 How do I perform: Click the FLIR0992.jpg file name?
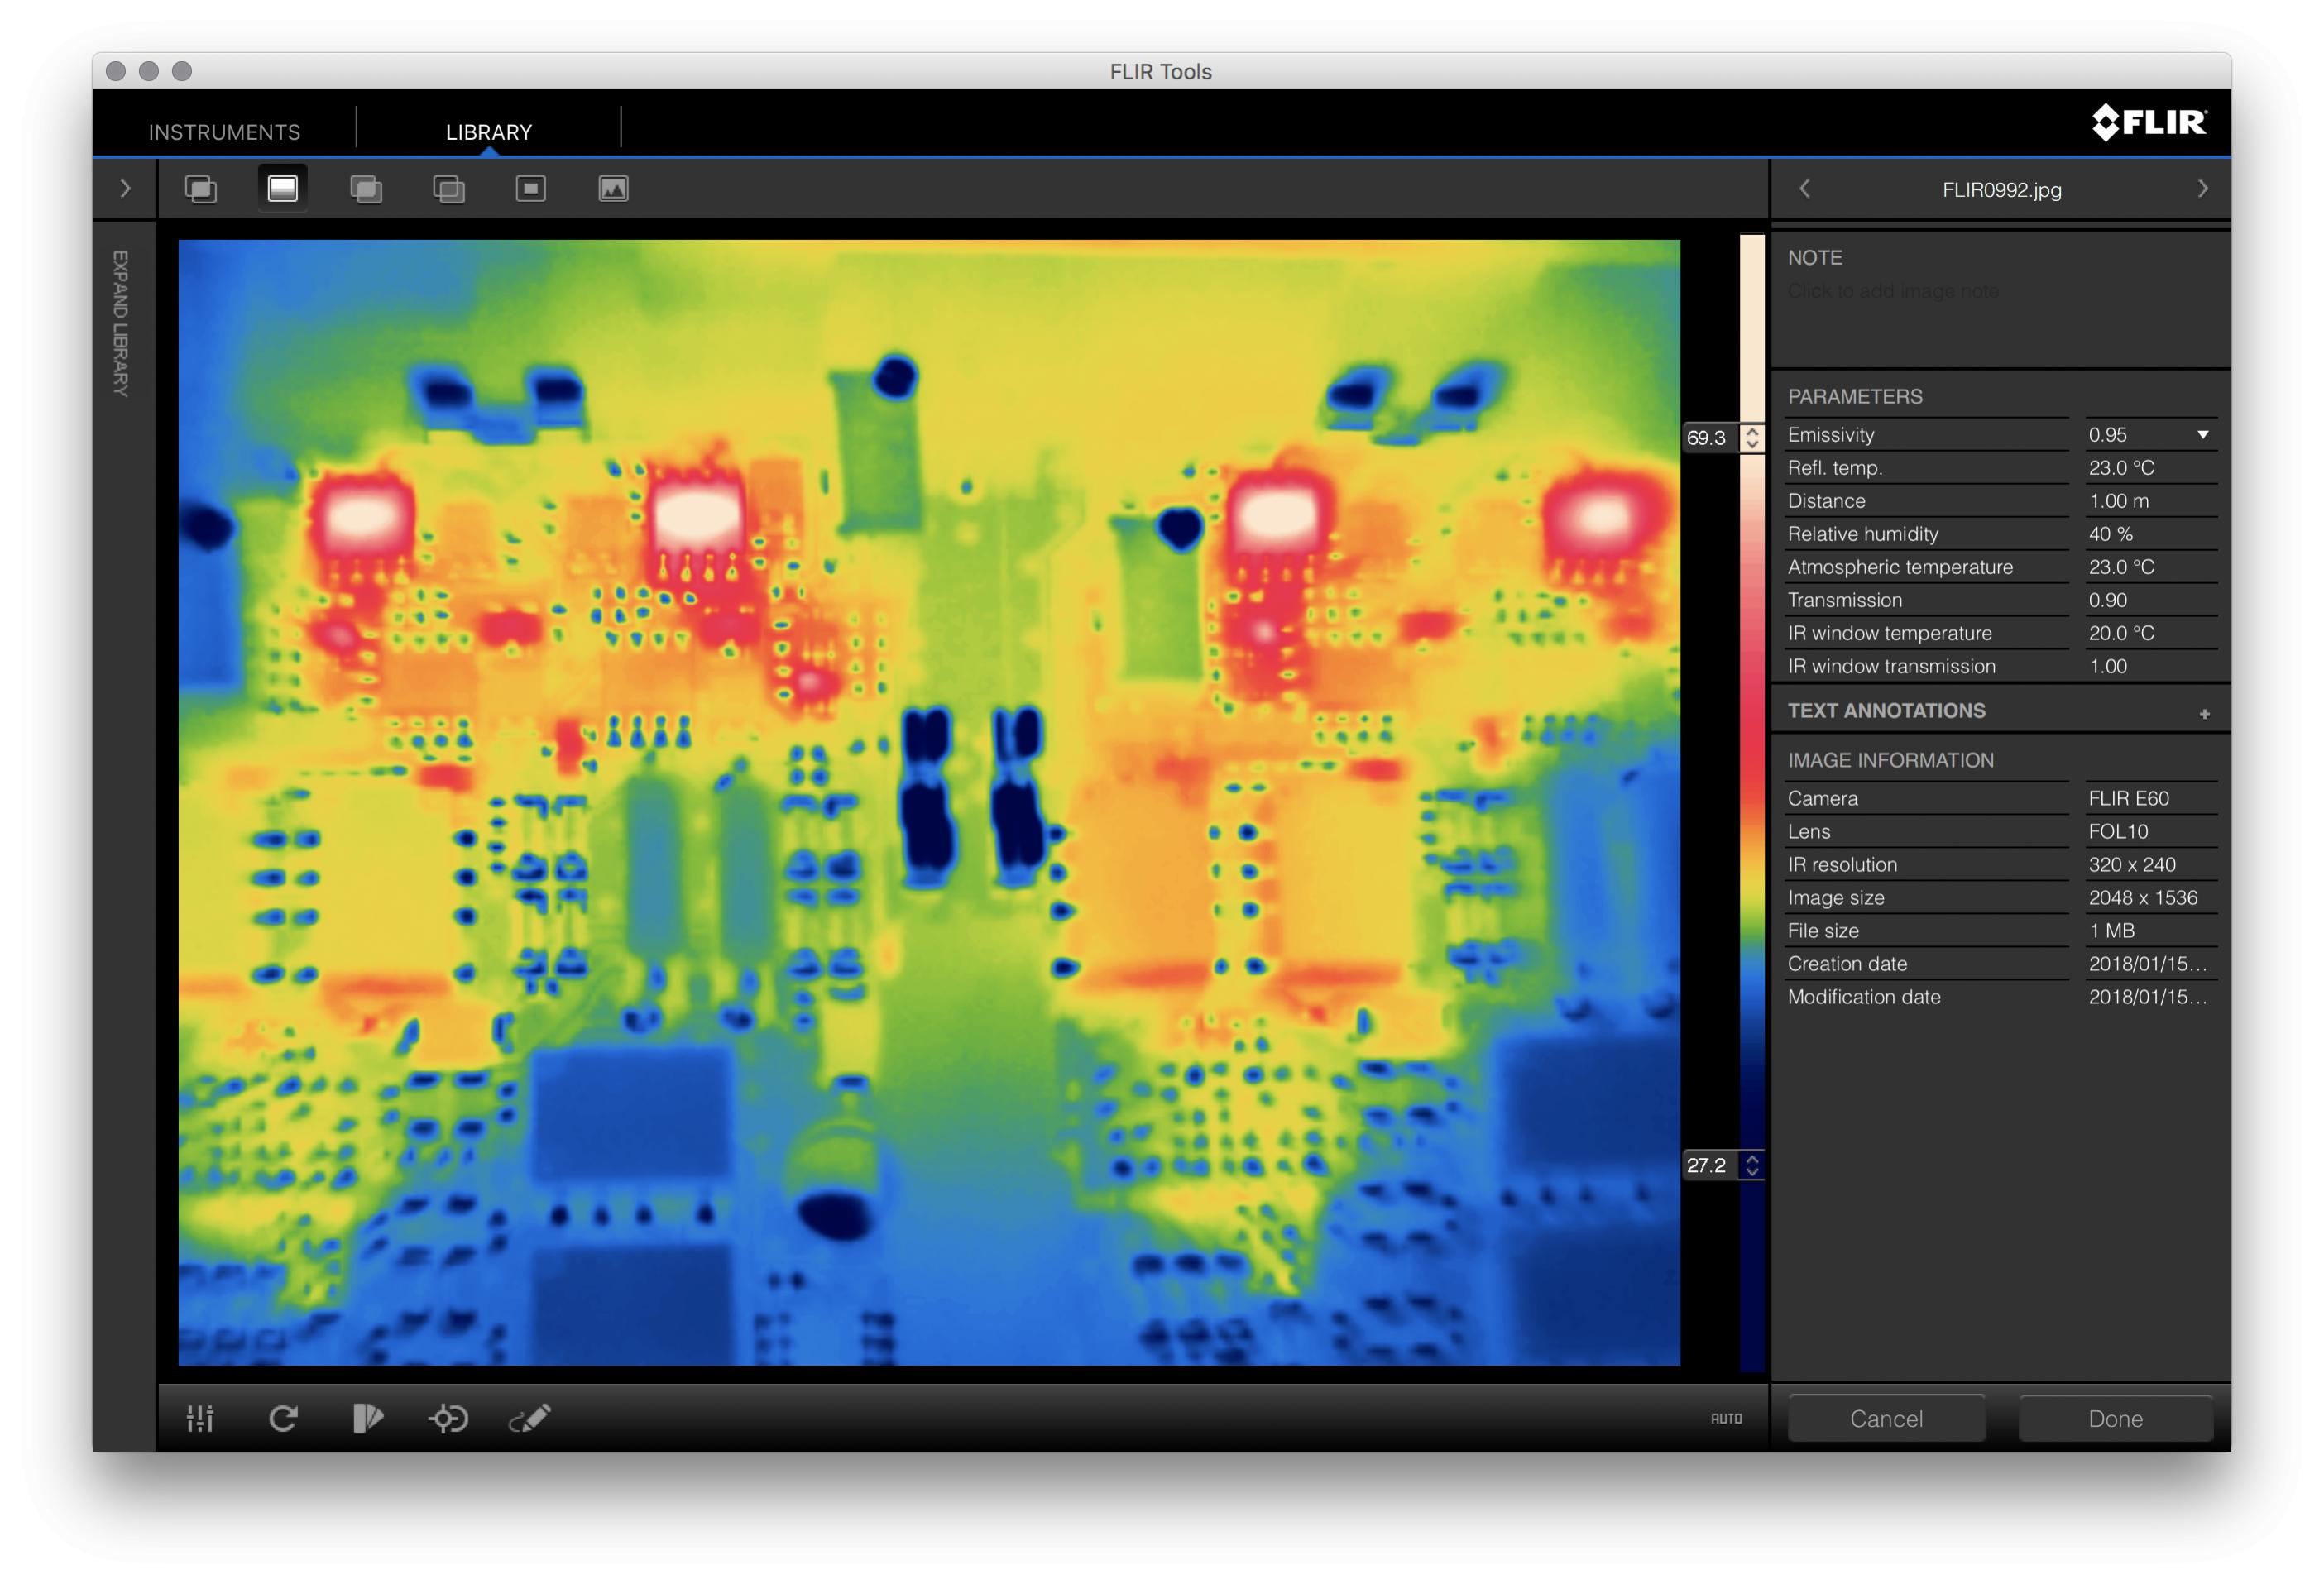(x=2002, y=190)
